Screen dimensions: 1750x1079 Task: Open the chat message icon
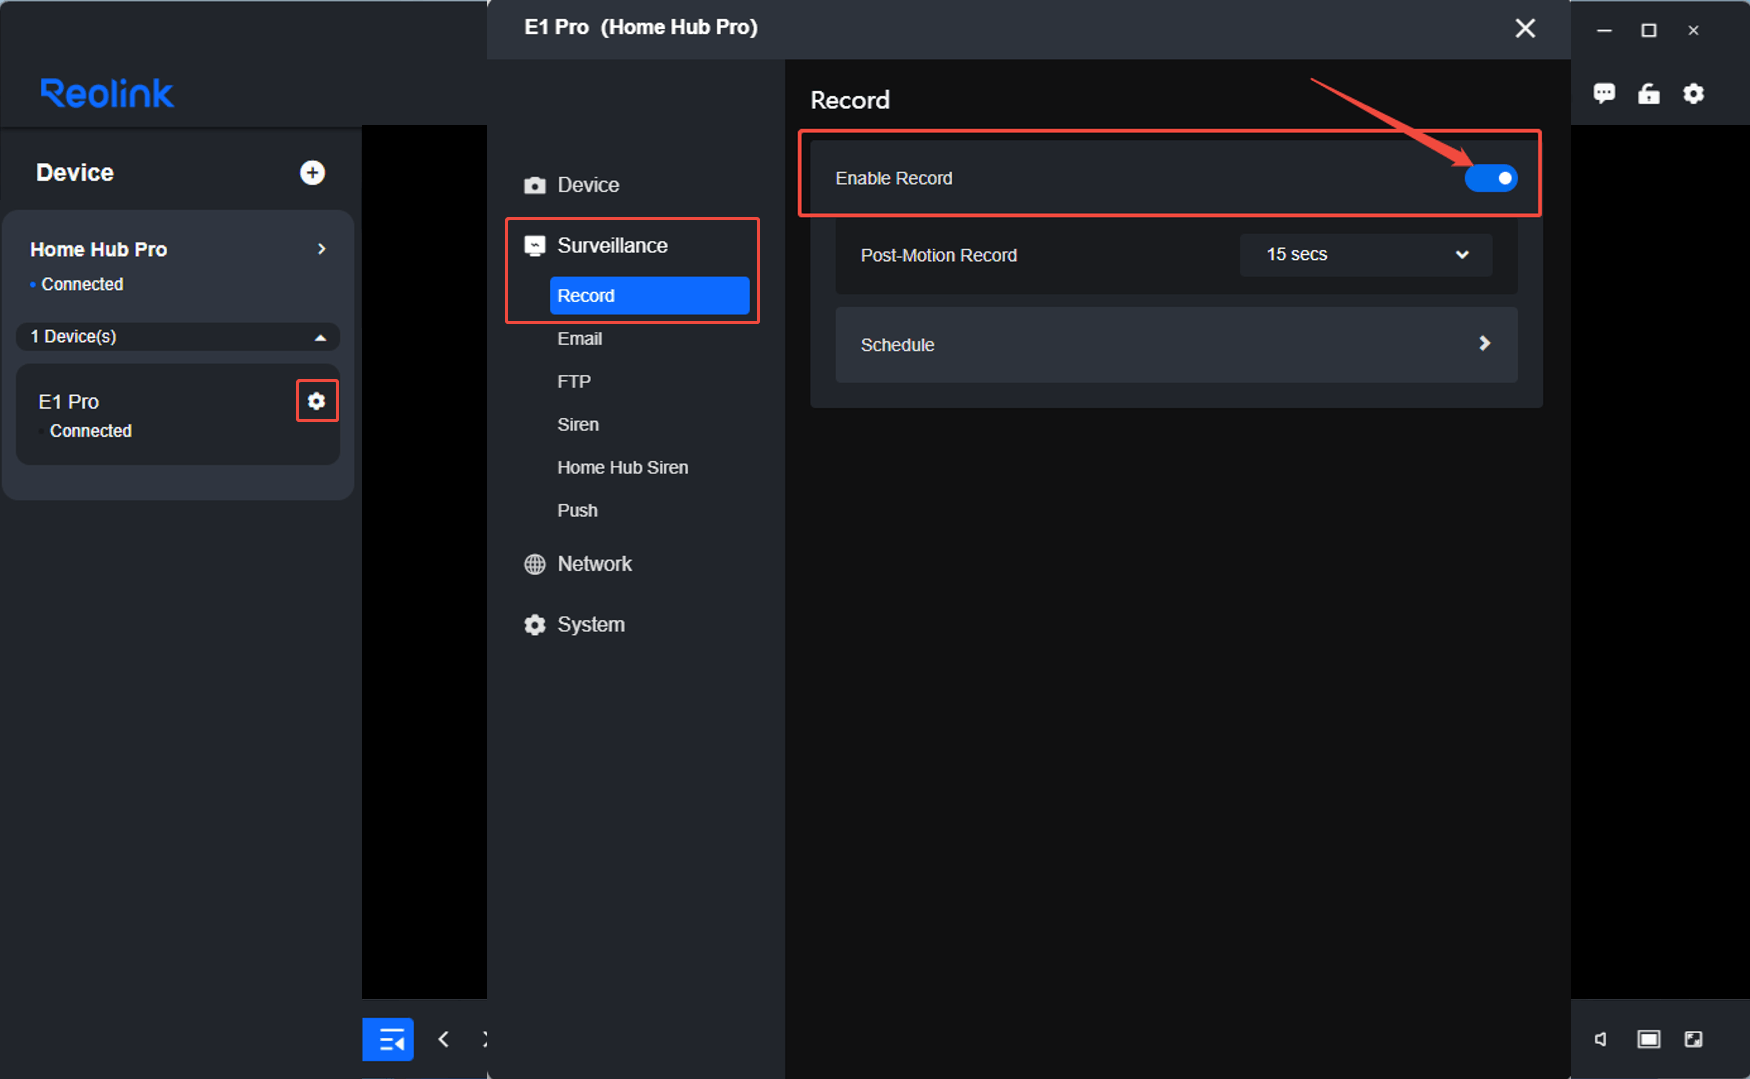click(1604, 93)
